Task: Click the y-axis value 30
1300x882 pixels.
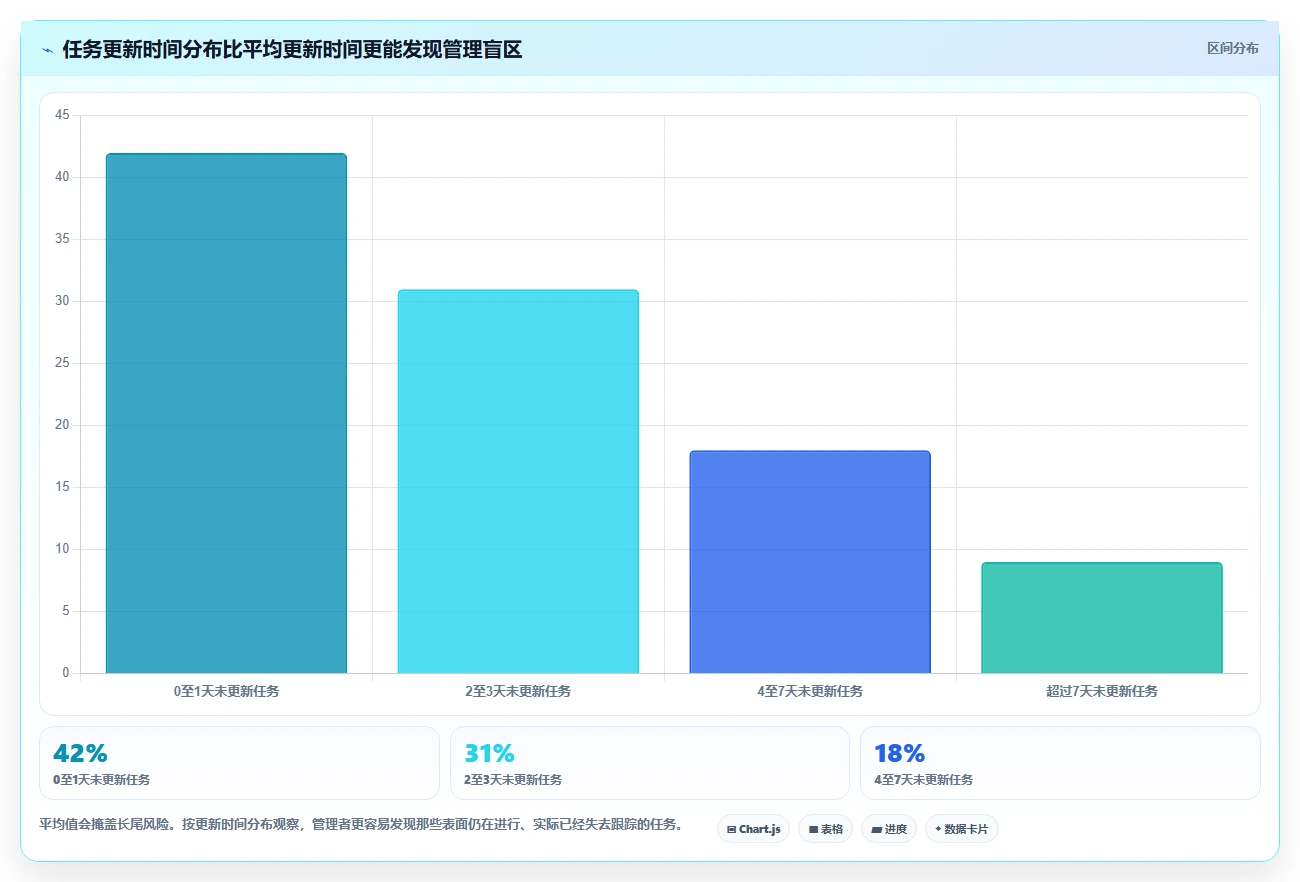Action: coord(62,301)
